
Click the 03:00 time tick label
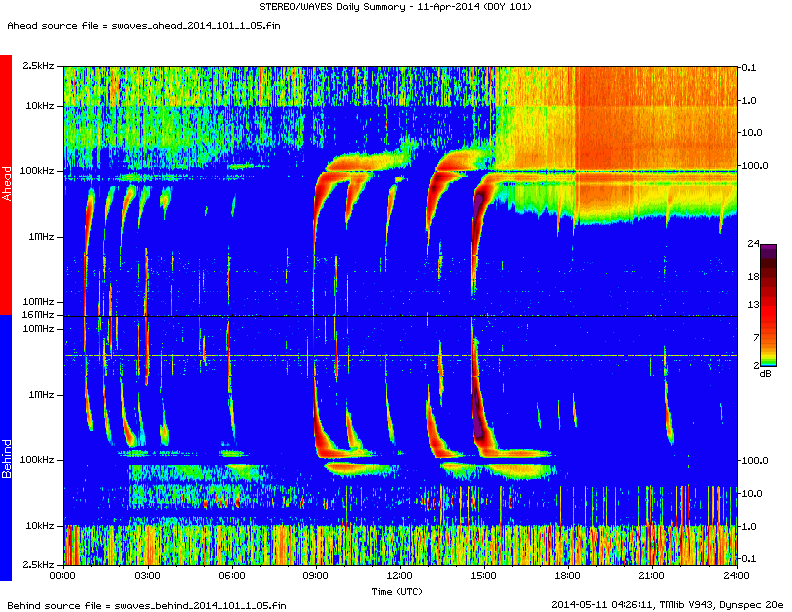(147, 575)
